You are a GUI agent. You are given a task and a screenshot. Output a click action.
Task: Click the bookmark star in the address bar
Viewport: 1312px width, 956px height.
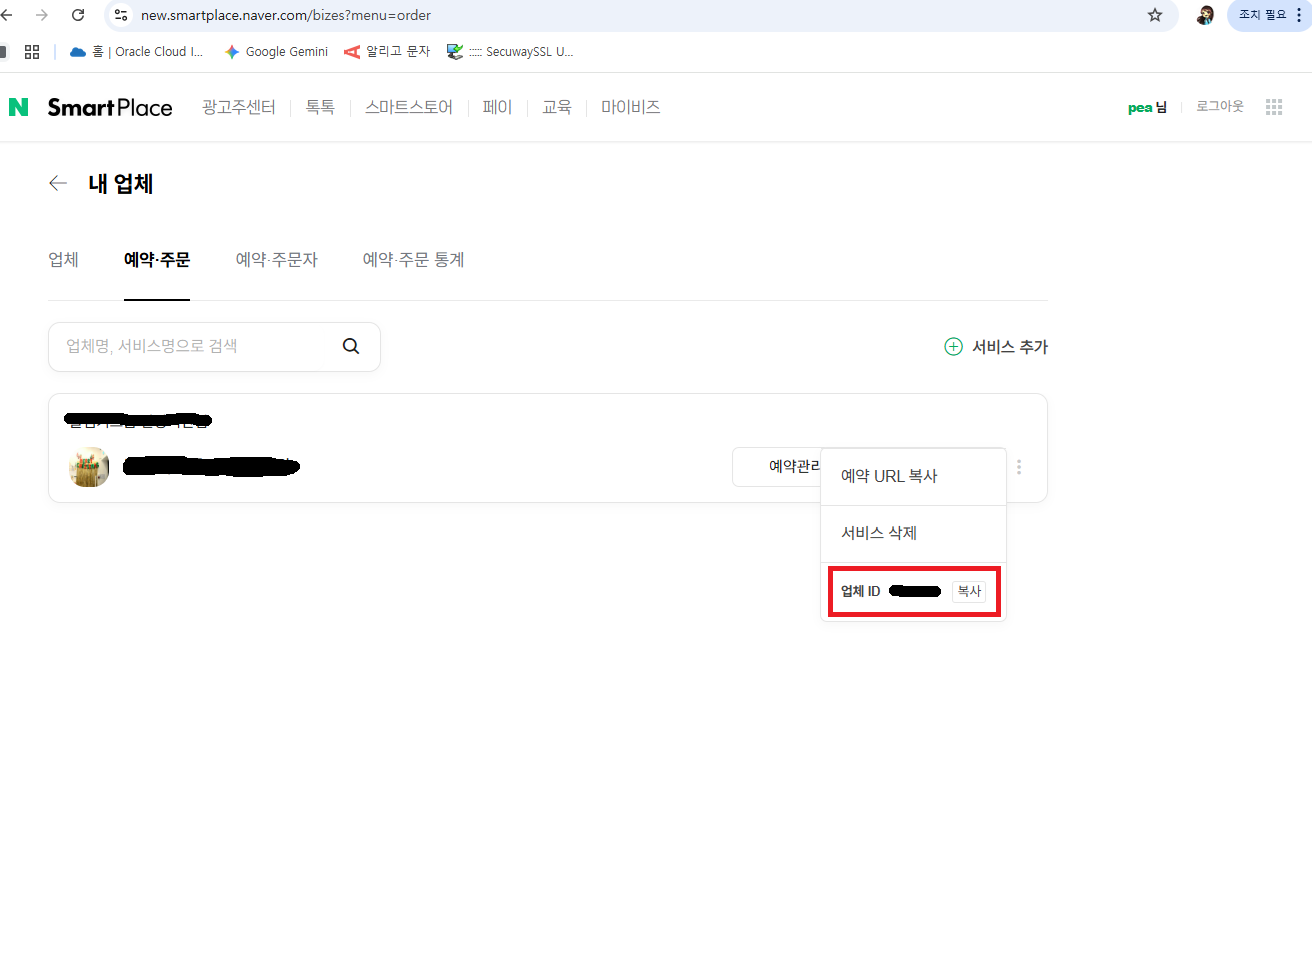(x=1155, y=15)
